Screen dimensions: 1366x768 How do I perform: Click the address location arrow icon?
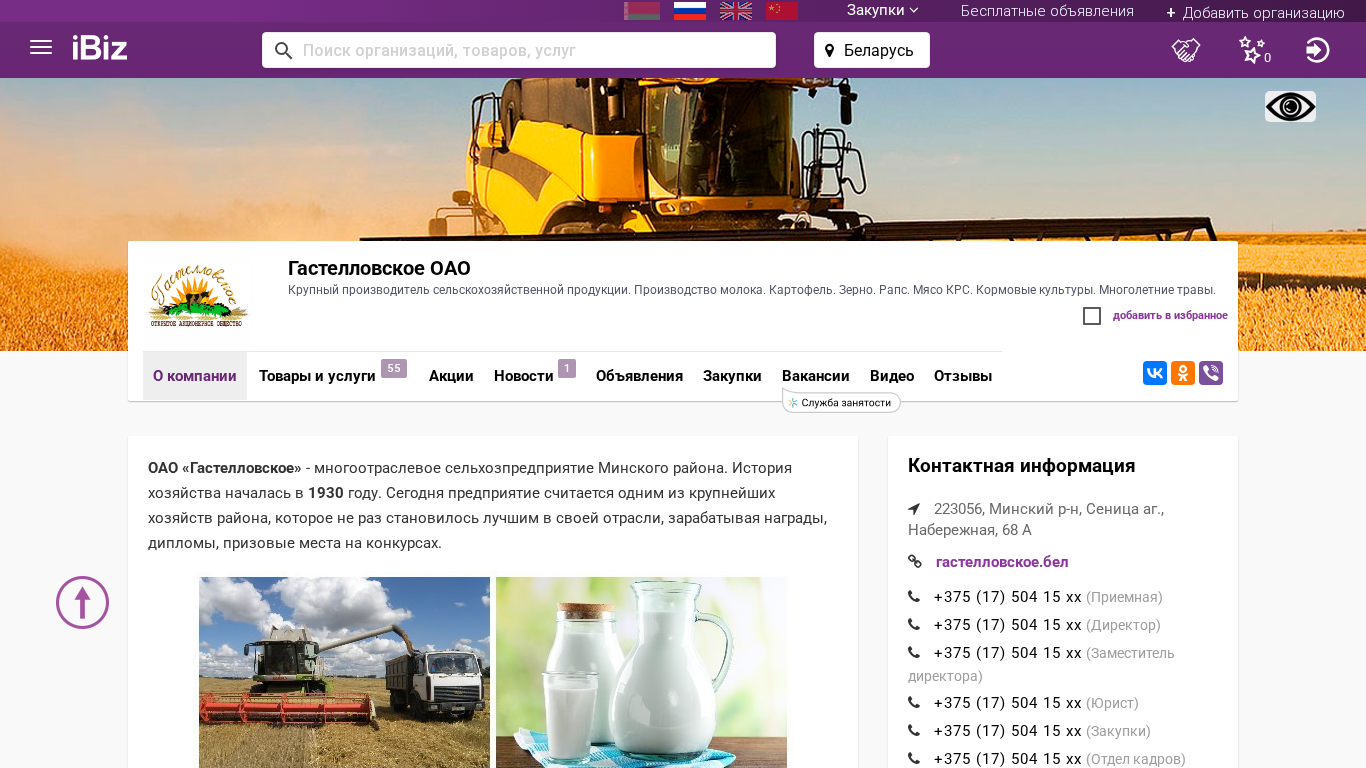[914, 509]
